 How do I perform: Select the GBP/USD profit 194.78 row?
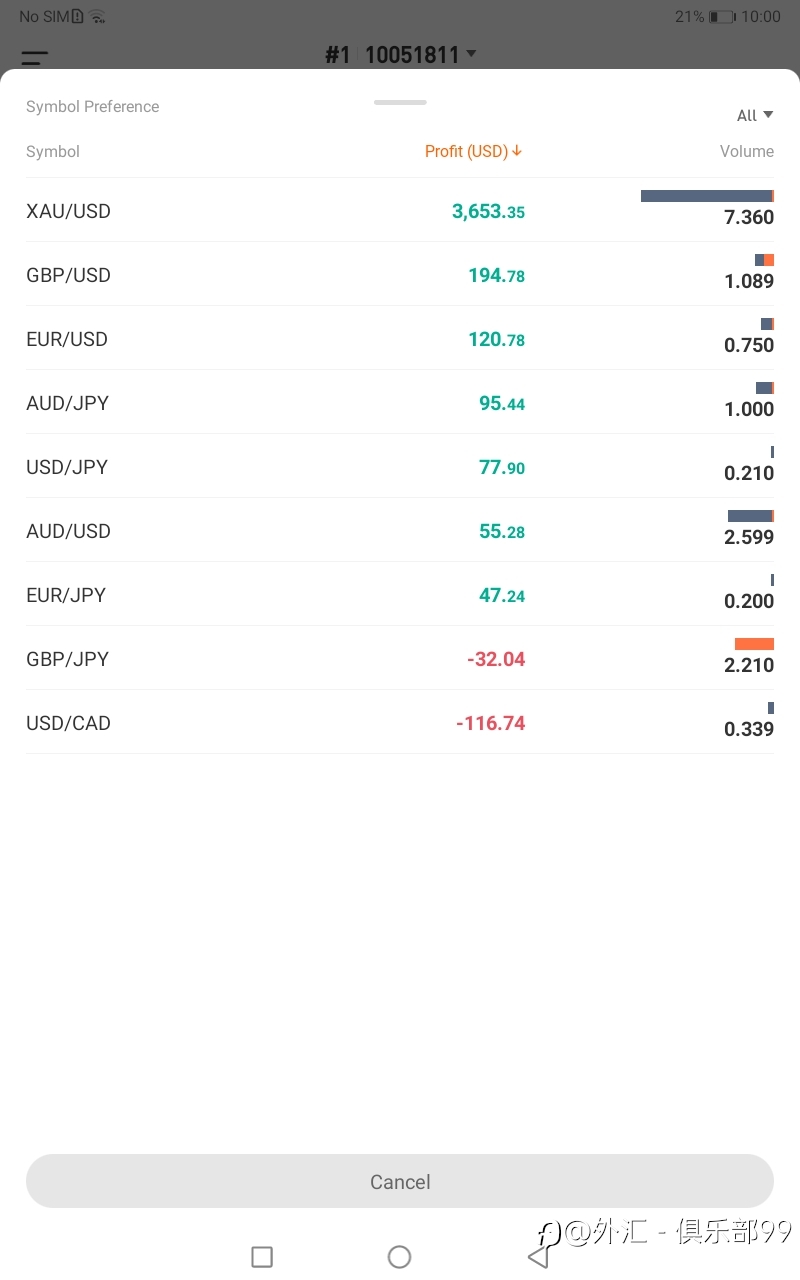click(400, 274)
